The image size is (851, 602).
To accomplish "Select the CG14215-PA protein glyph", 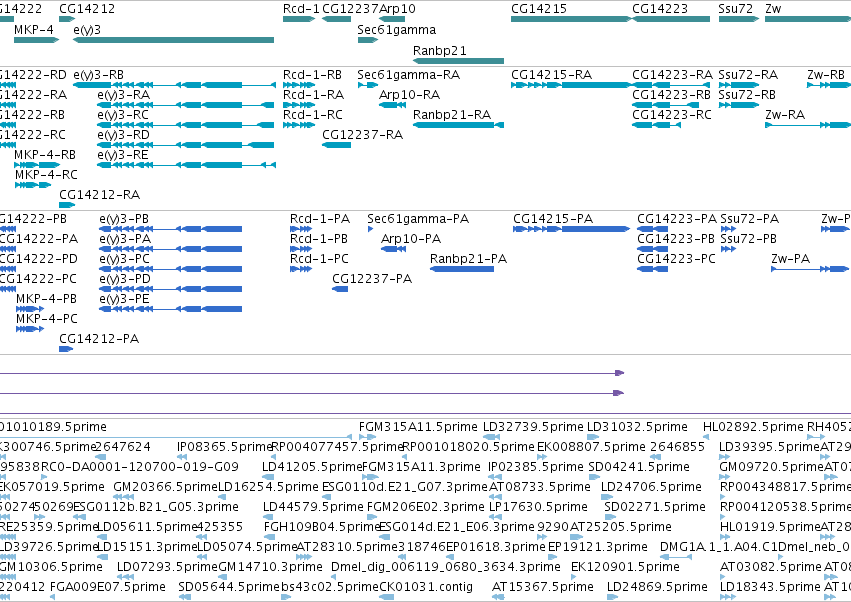I will 571,229.
